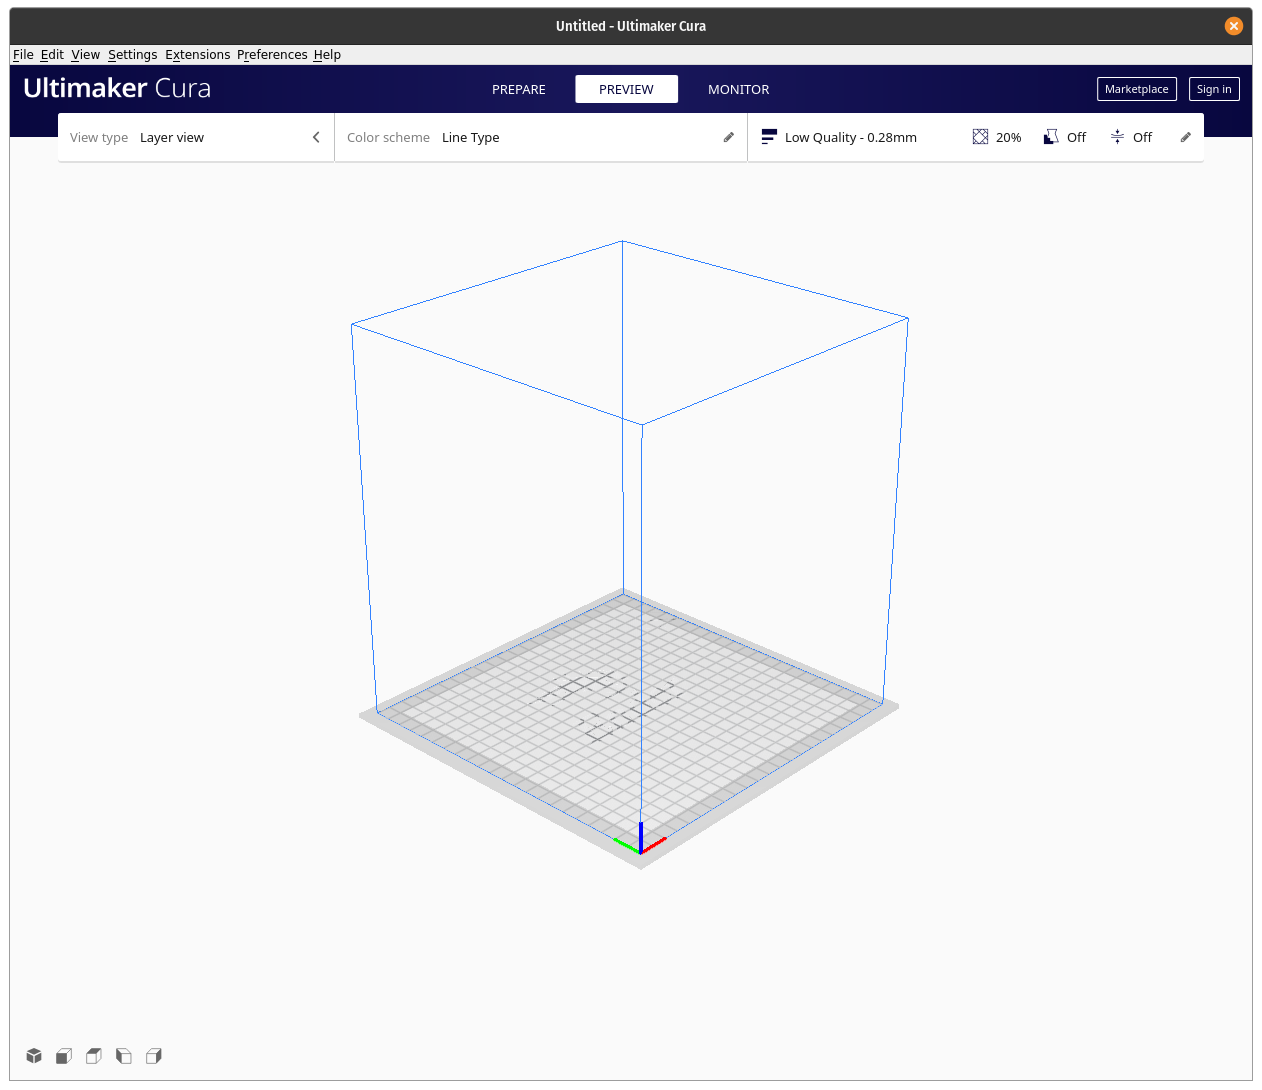Click the print settings pencil edit icon
Image resolution: width=1262 pixels, height=1090 pixels.
pyautogui.click(x=1185, y=138)
